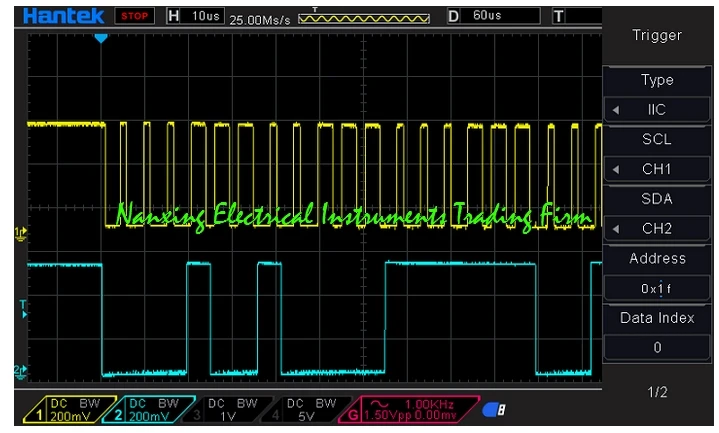Screen dimensions: 719x433
Task: Click the 25.00Ms/s sample rate readout
Action: coord(260,20)
